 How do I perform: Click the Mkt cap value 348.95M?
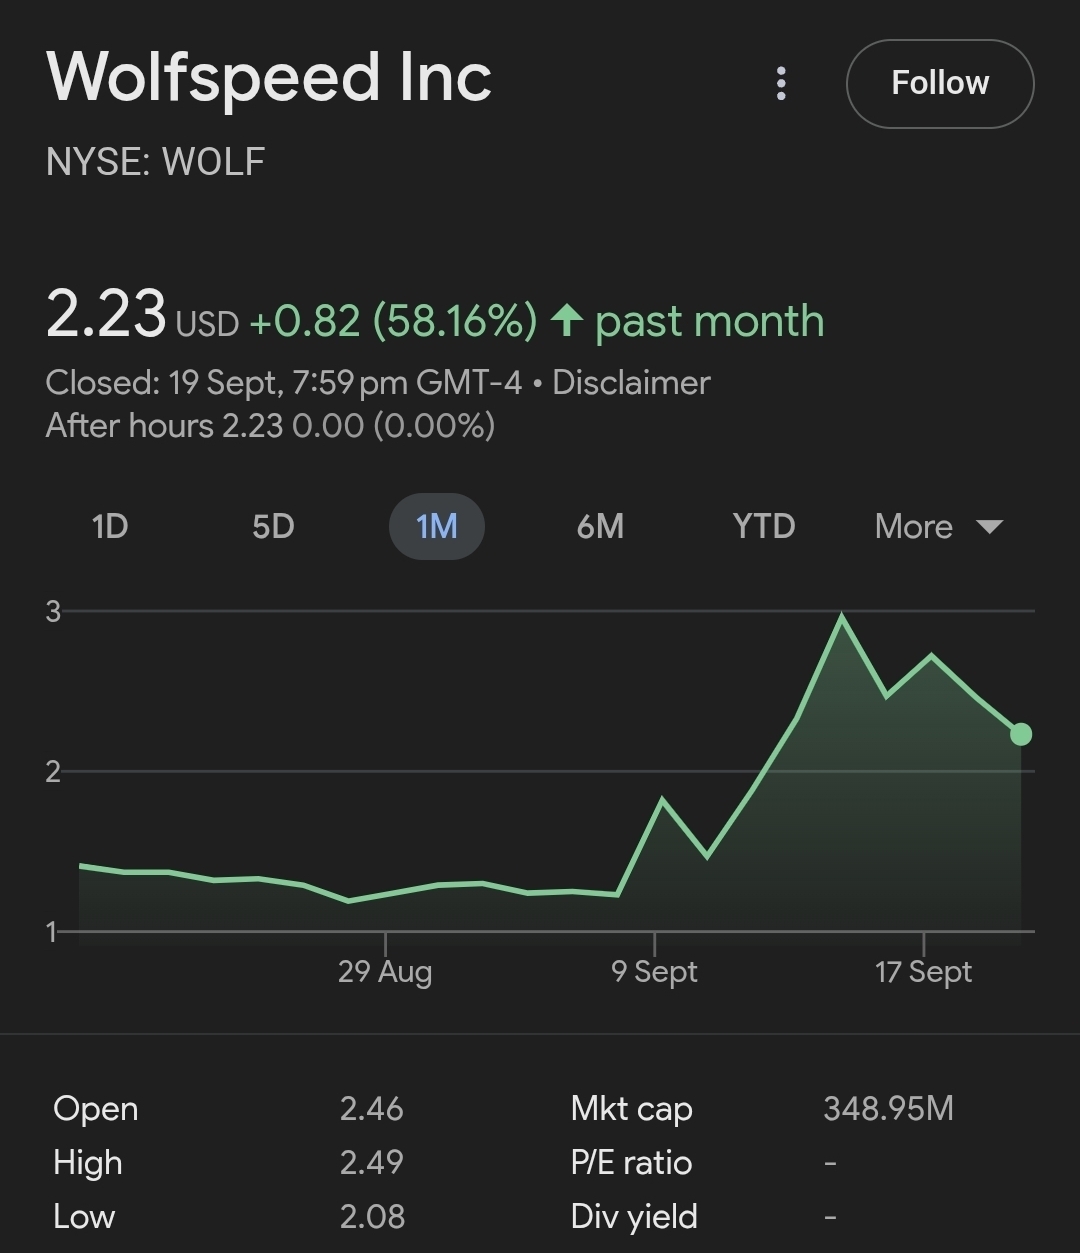[x=888, y=1108]
